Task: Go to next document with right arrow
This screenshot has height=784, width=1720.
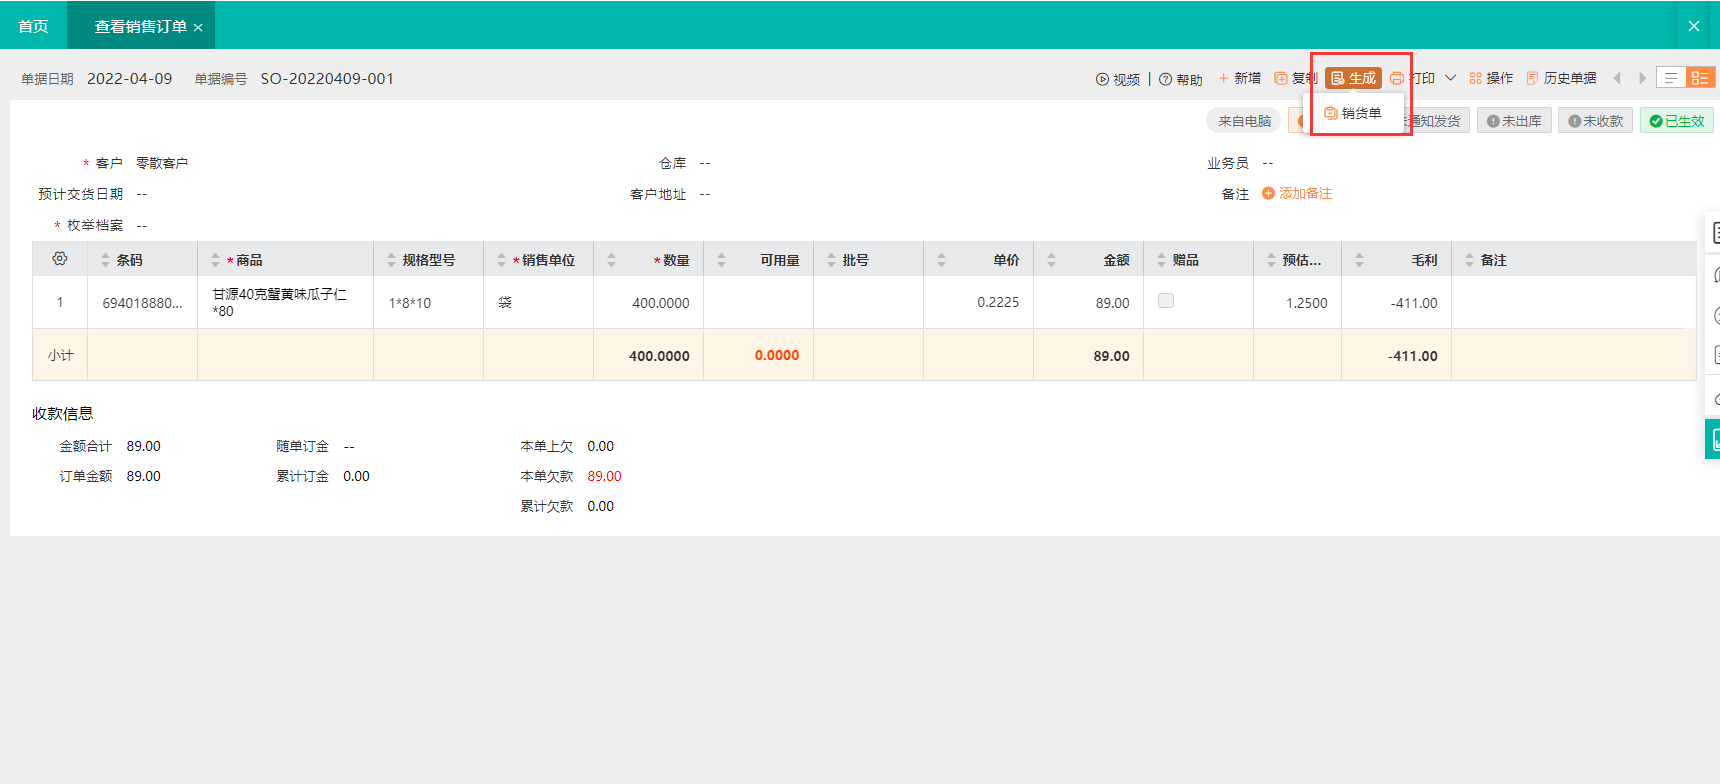Action: 1642,78
